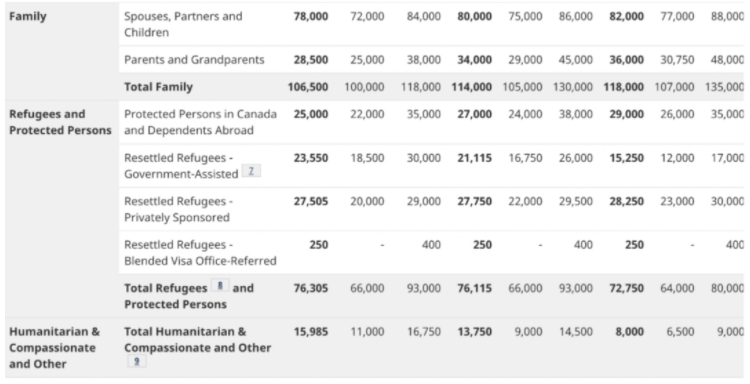Select Resettled Refugees - Privately Sponsored label
The width and height of the screenshot is (750, 384).
pos(179,209)
